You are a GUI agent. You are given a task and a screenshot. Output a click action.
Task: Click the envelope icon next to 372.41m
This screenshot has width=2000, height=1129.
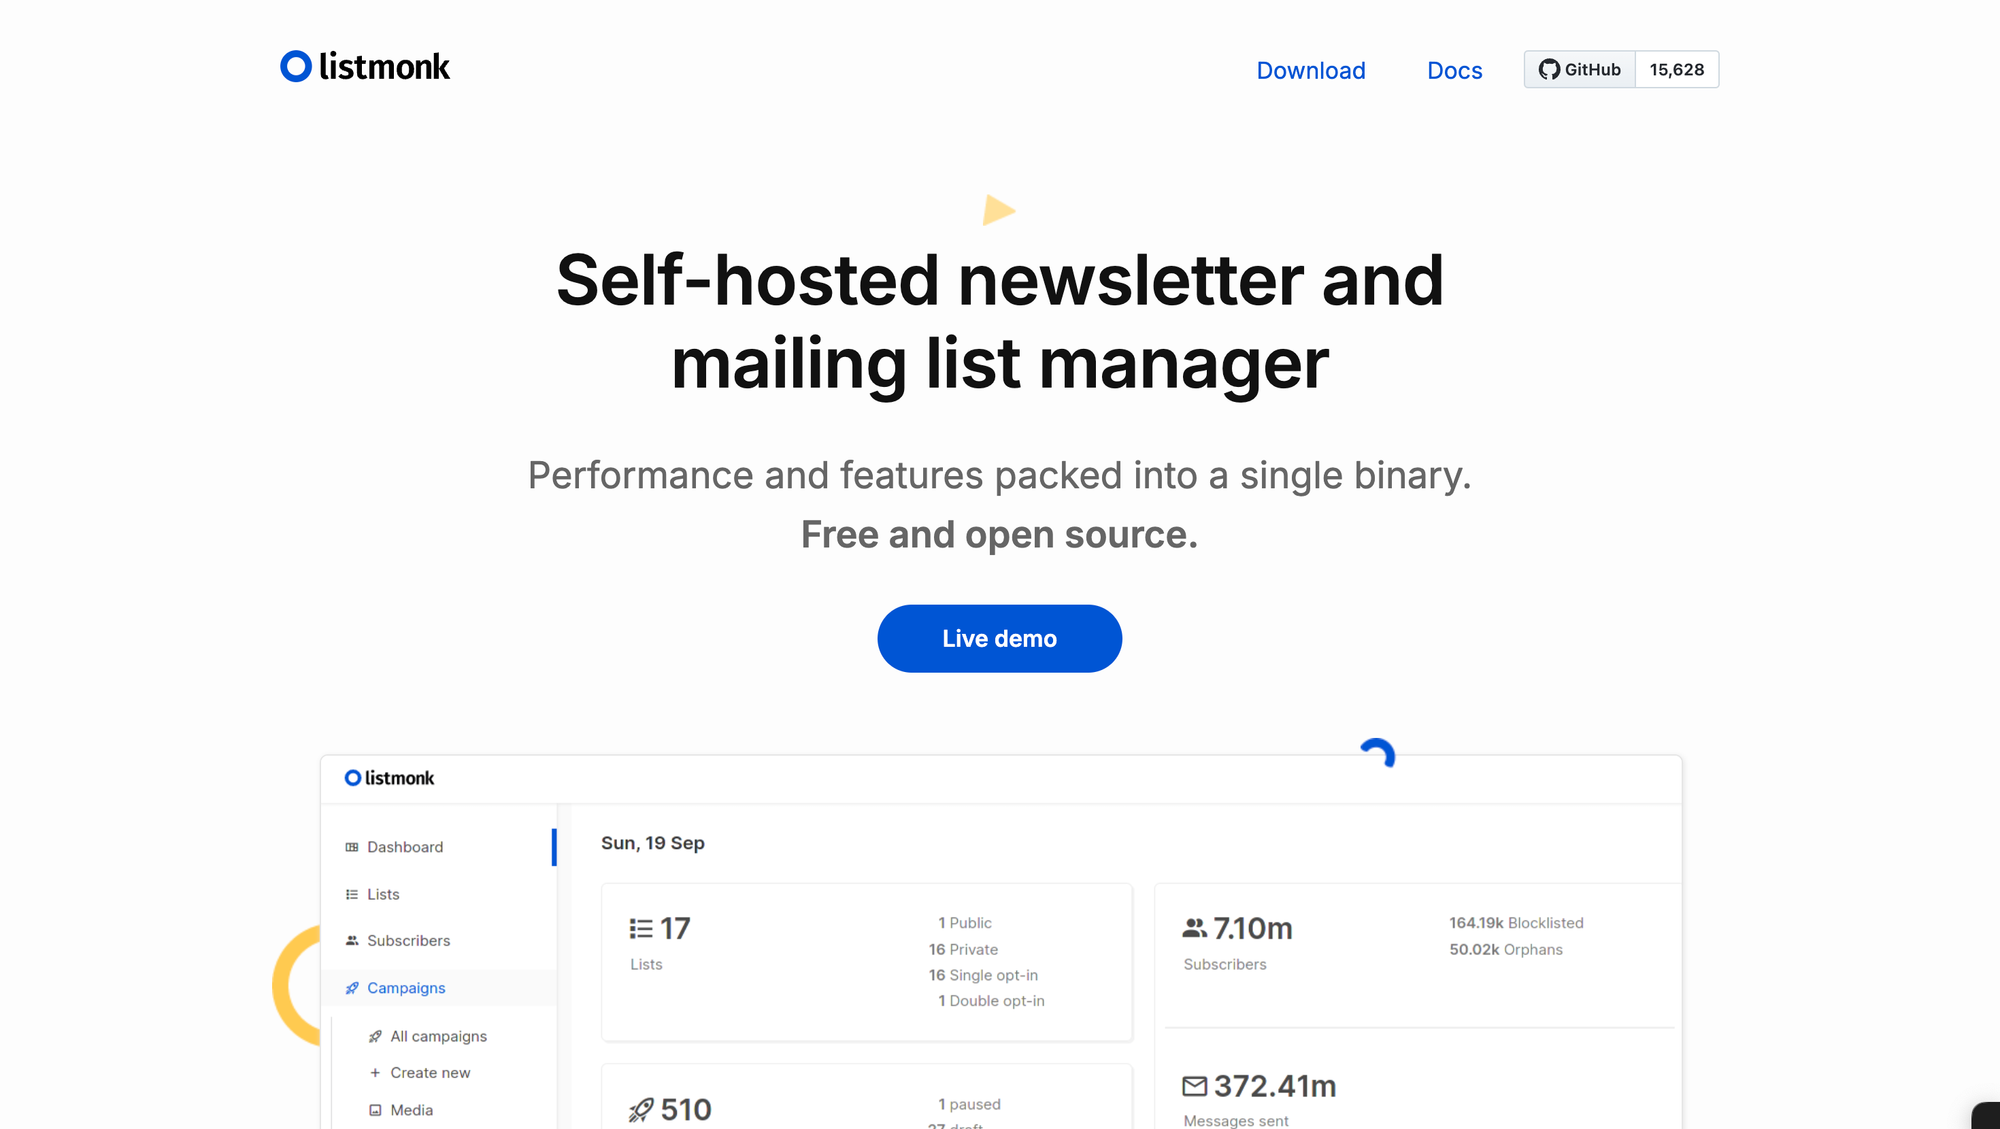[1195, 1086]
